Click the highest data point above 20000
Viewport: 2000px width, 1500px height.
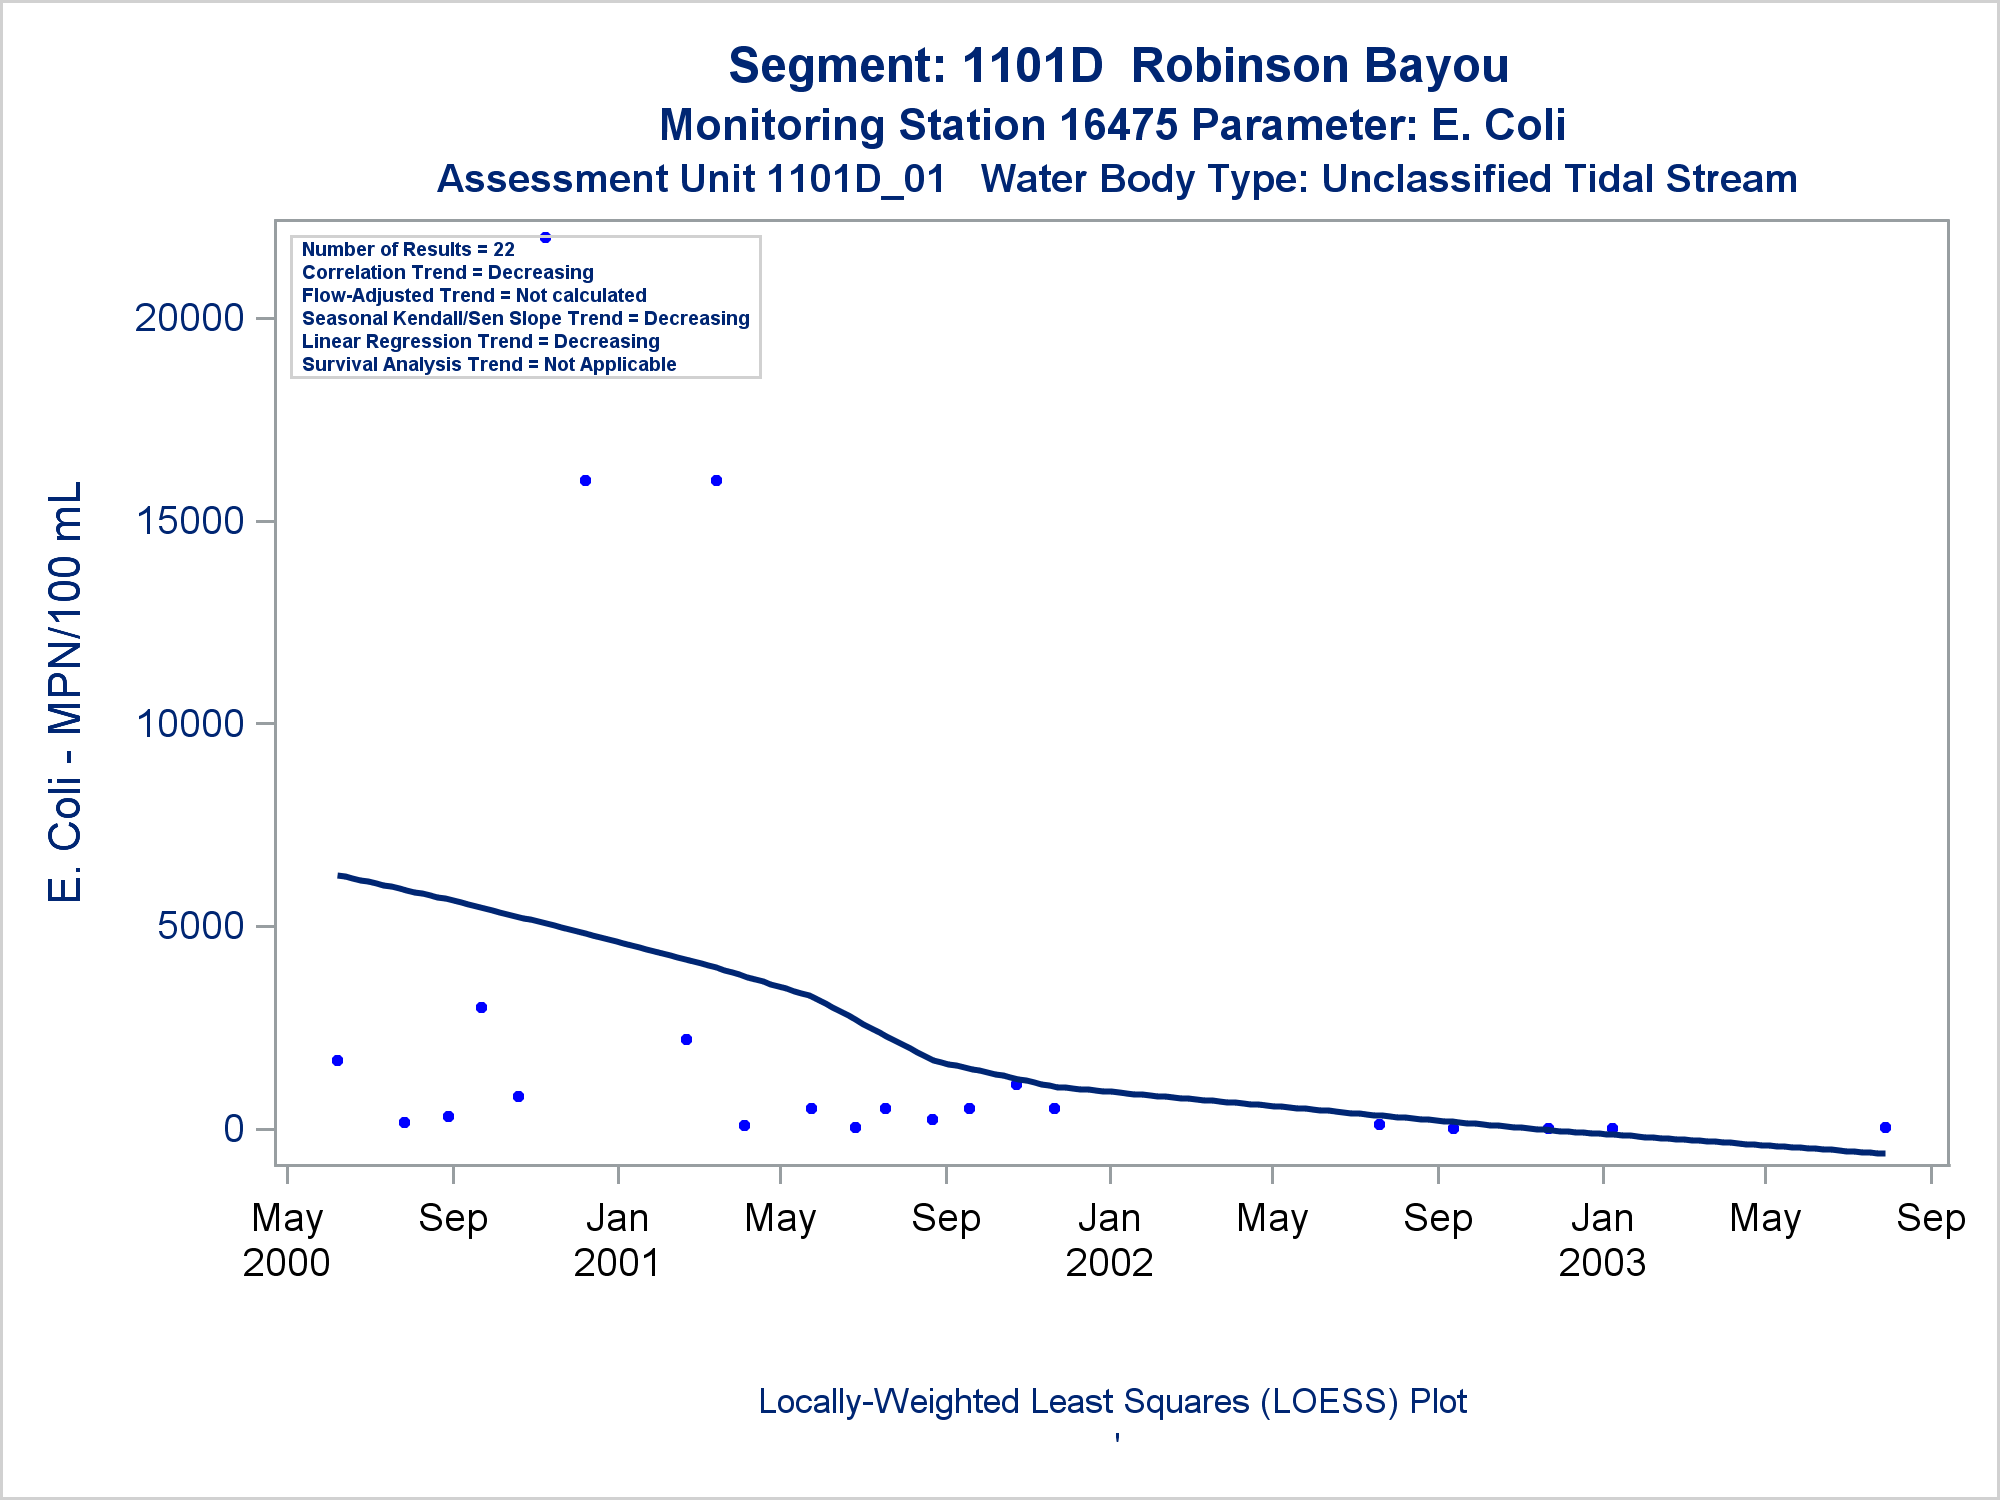(545, 238)
